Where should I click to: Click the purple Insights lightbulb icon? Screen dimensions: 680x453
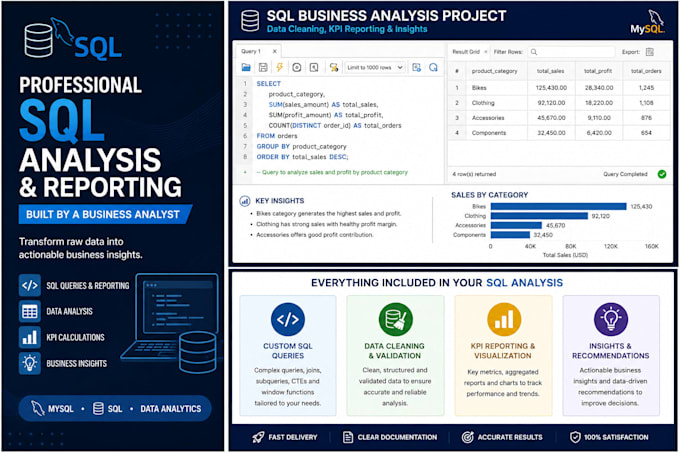pos(611,320)
